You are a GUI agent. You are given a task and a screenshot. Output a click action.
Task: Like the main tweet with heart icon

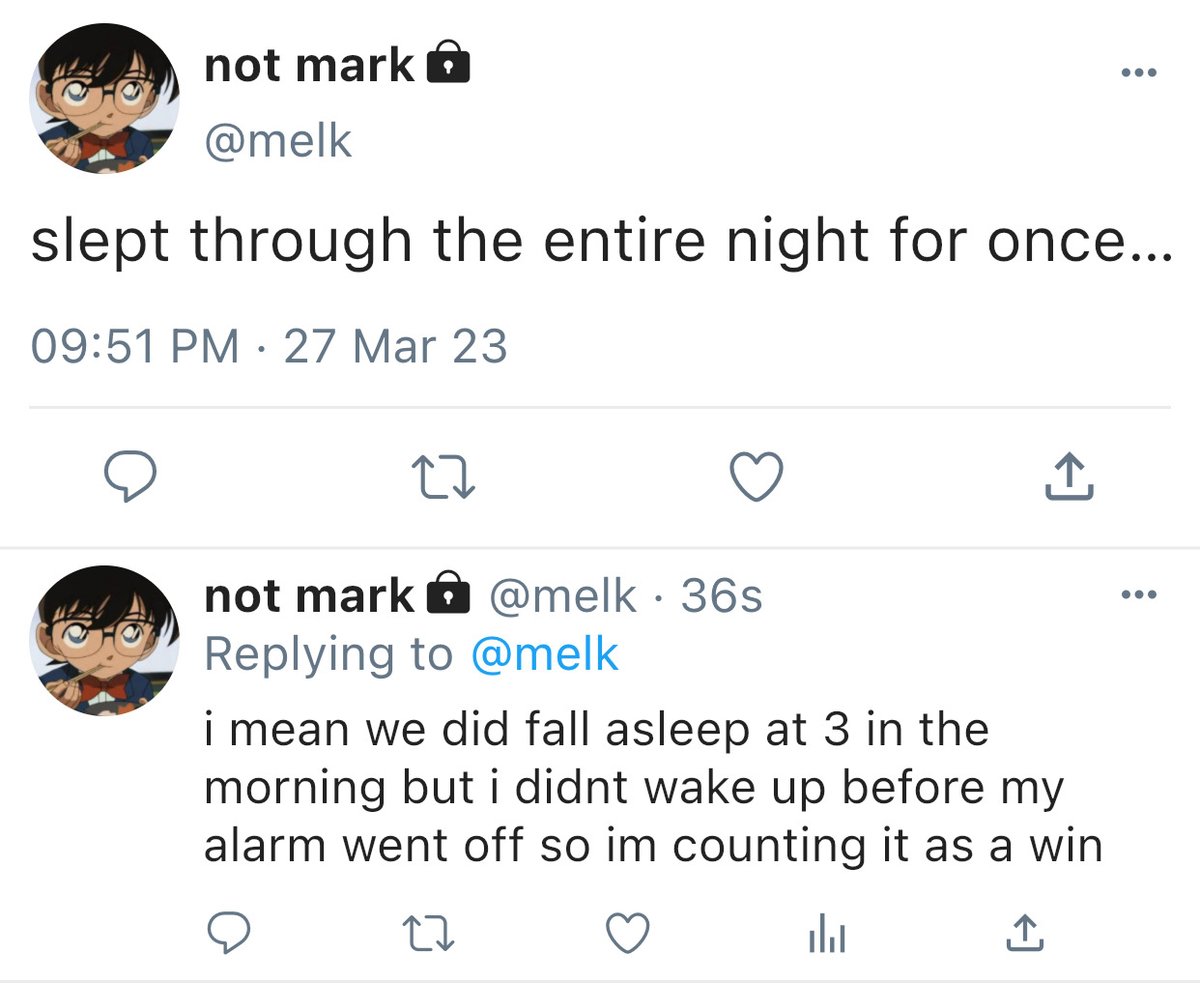click(x=756, y=477)
